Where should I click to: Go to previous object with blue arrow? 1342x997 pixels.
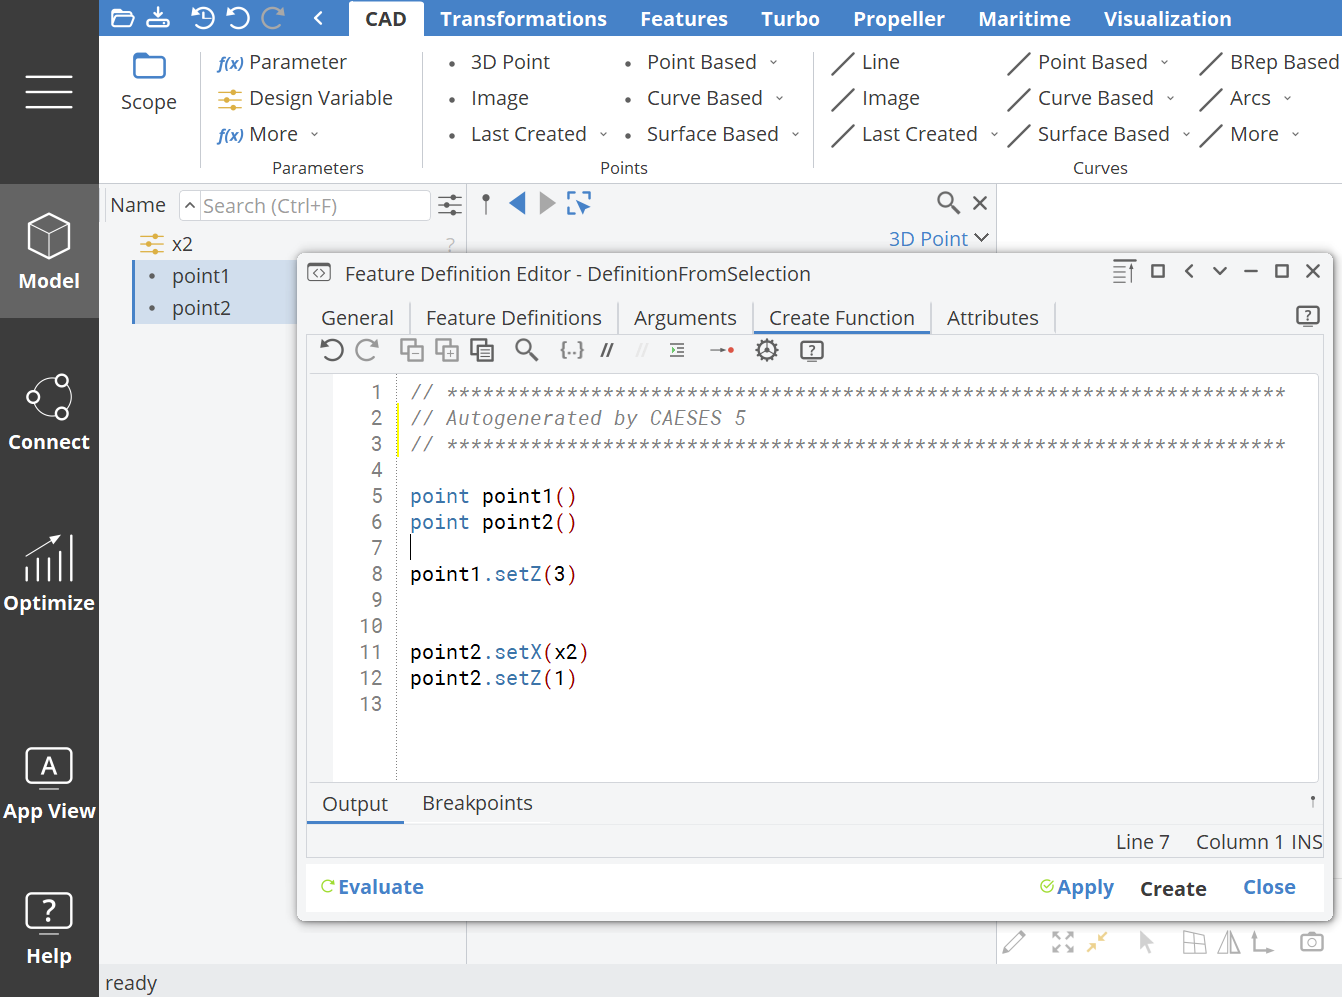[x=517, y=204]
